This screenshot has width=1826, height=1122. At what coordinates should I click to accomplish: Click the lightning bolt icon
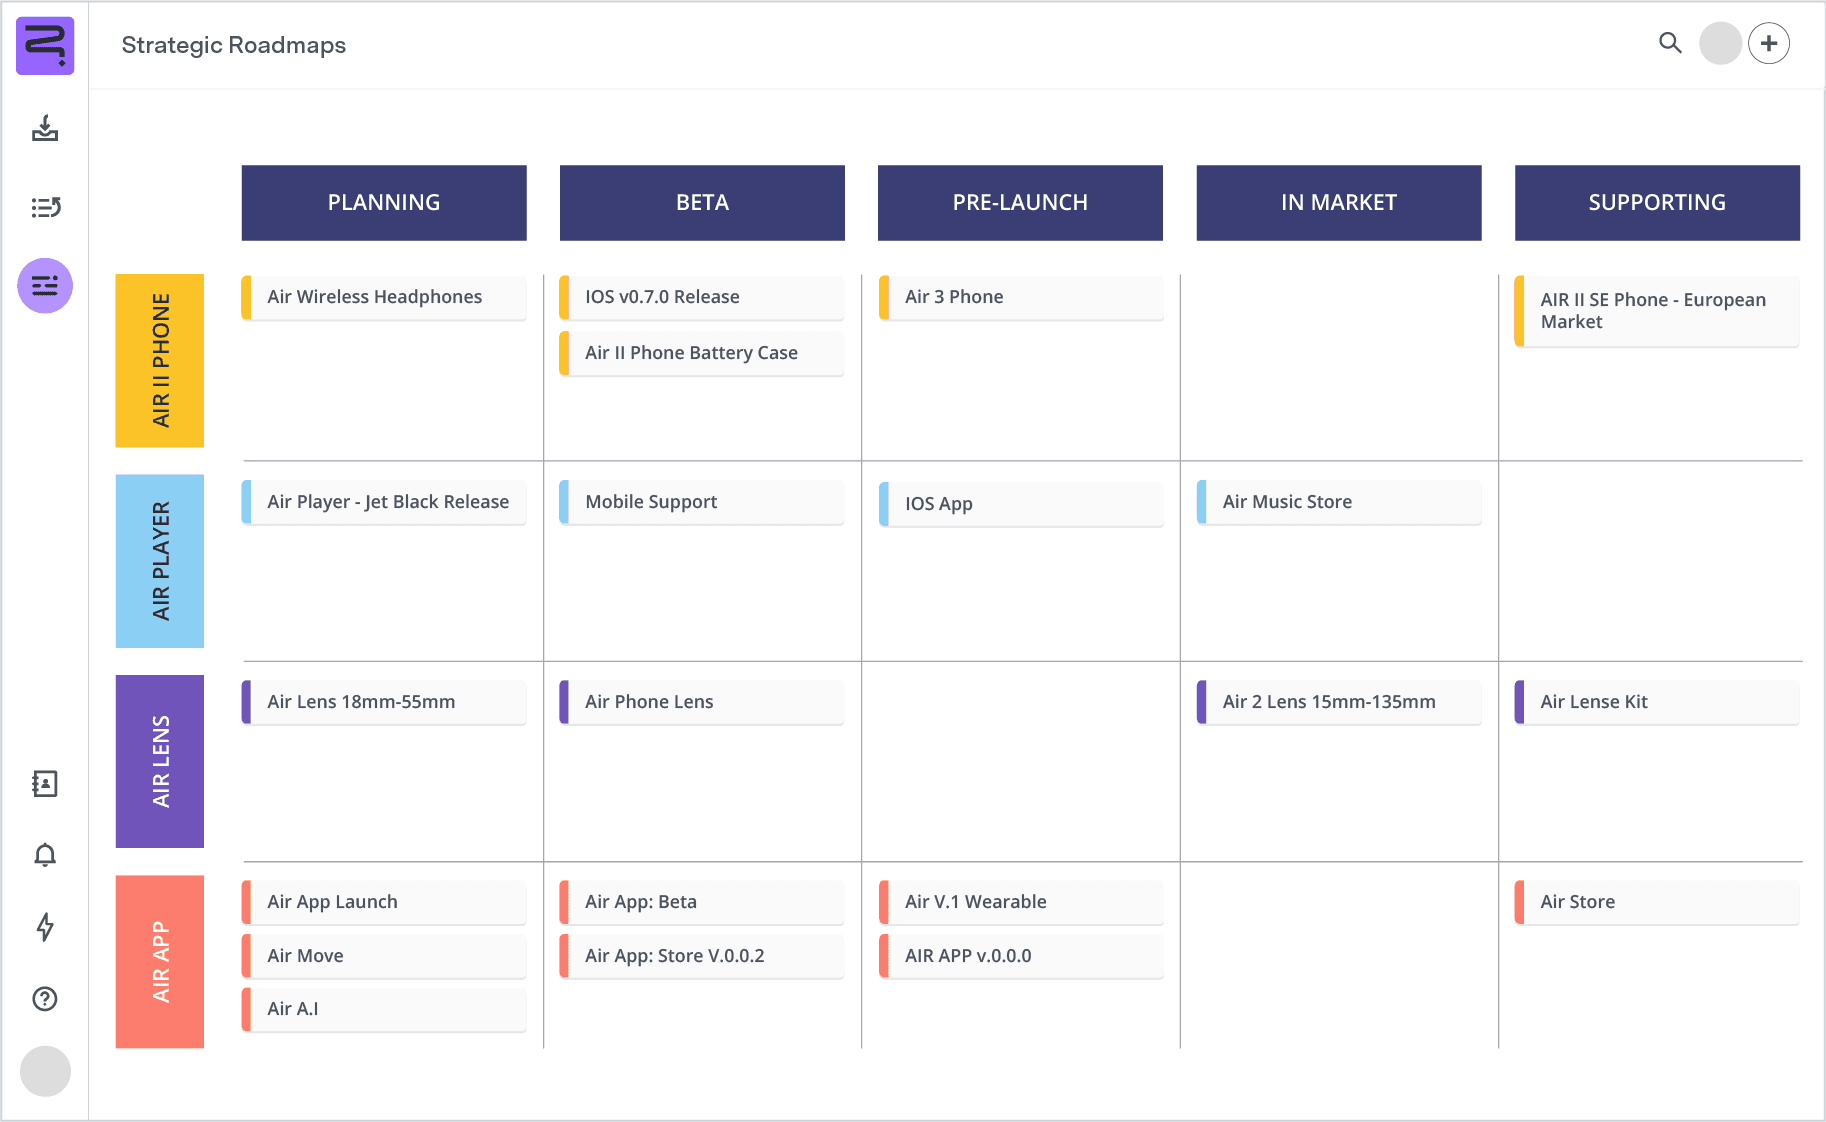[45, 927]
